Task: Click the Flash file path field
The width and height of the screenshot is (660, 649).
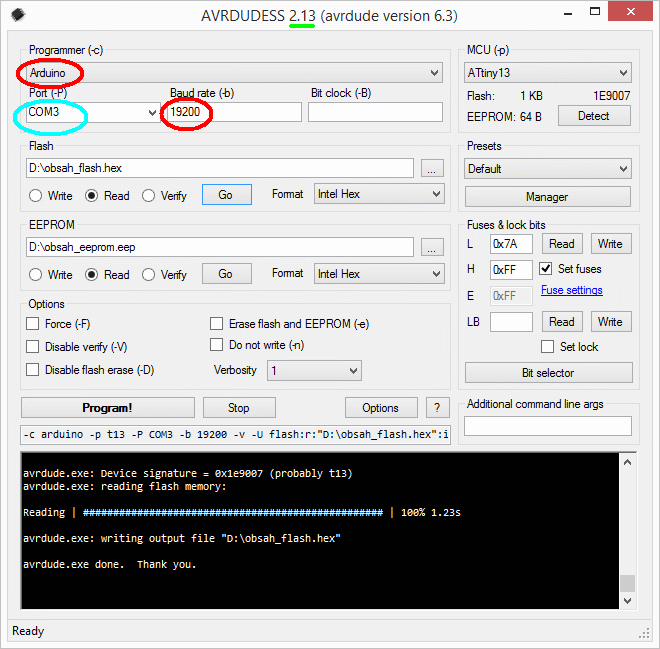Action: (x=220, y=168)
